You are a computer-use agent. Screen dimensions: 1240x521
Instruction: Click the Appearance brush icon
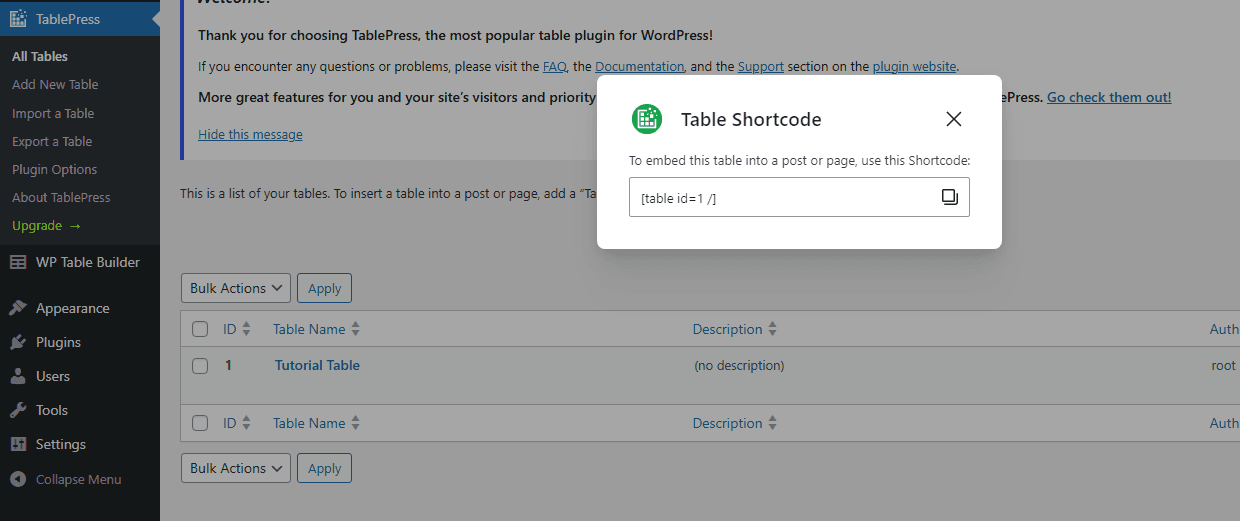point(18,308)
